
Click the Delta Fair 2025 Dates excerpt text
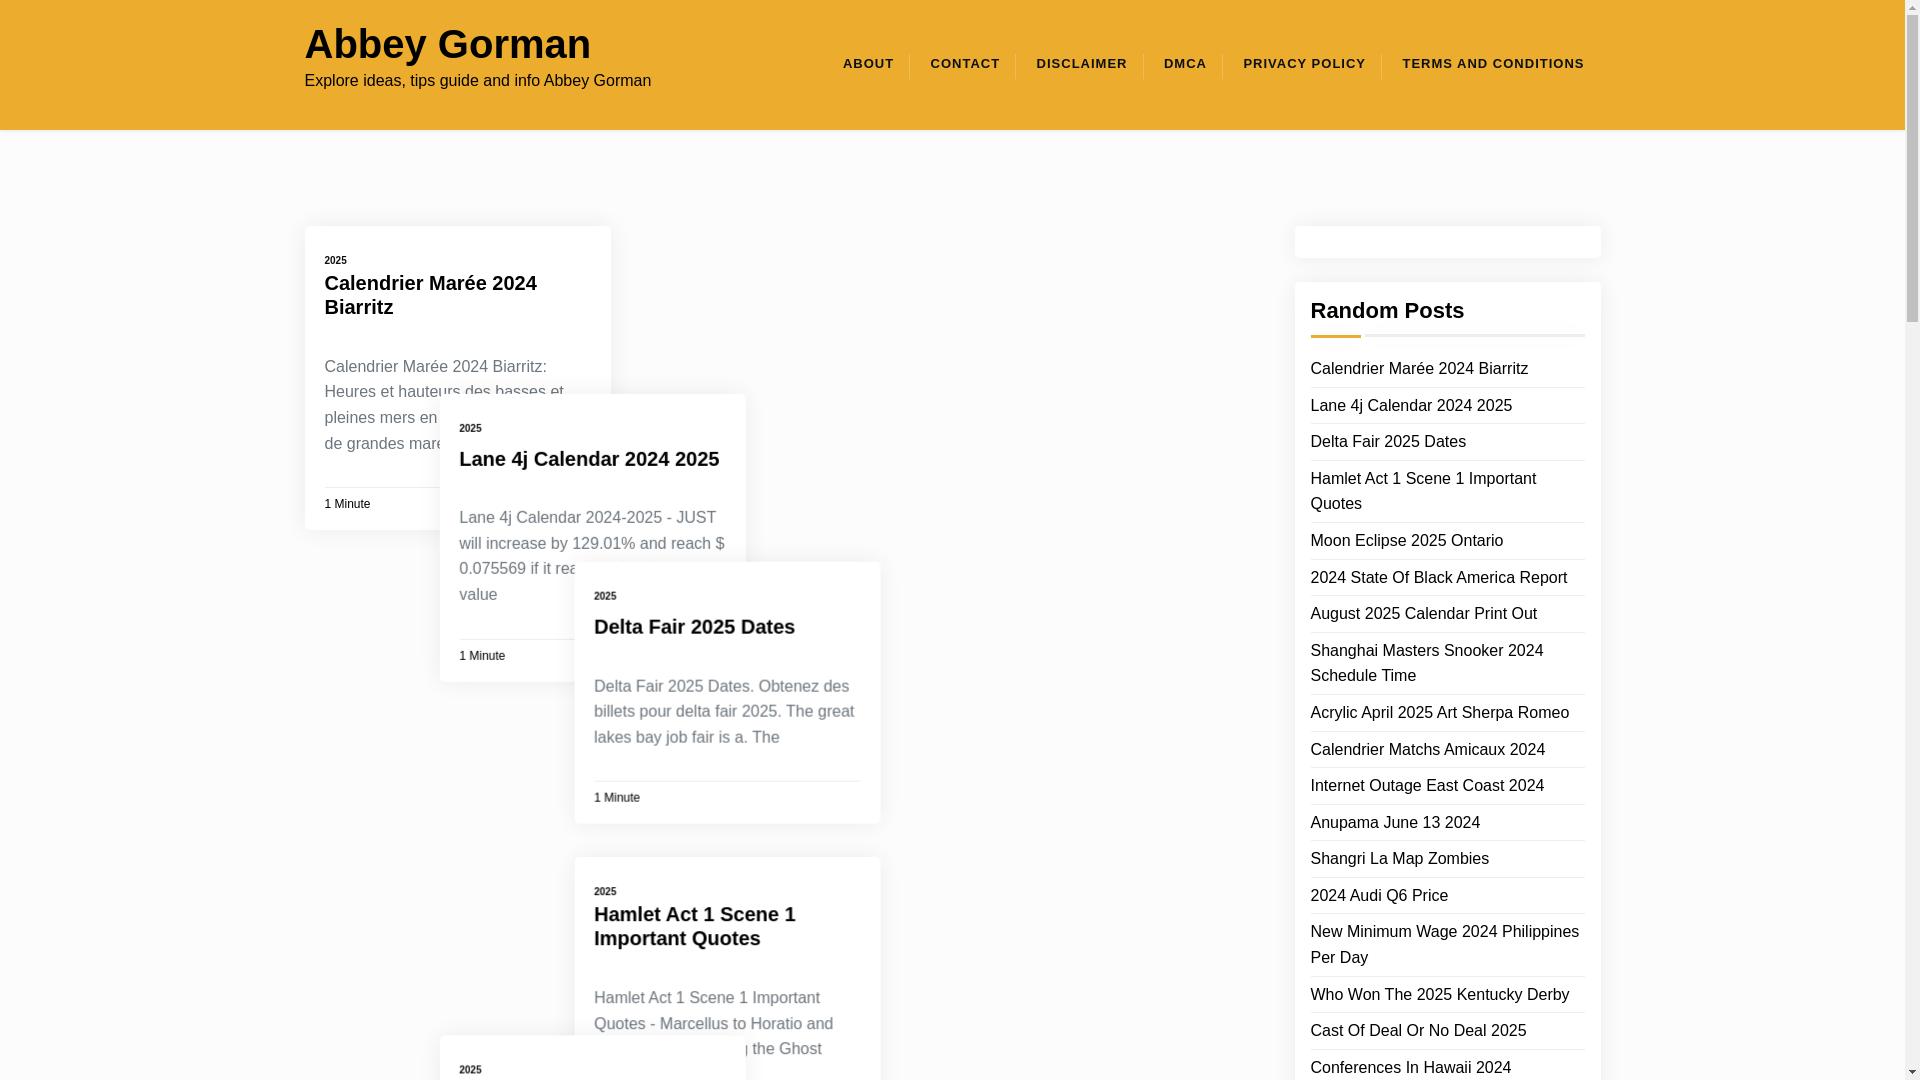coord(724,711)
